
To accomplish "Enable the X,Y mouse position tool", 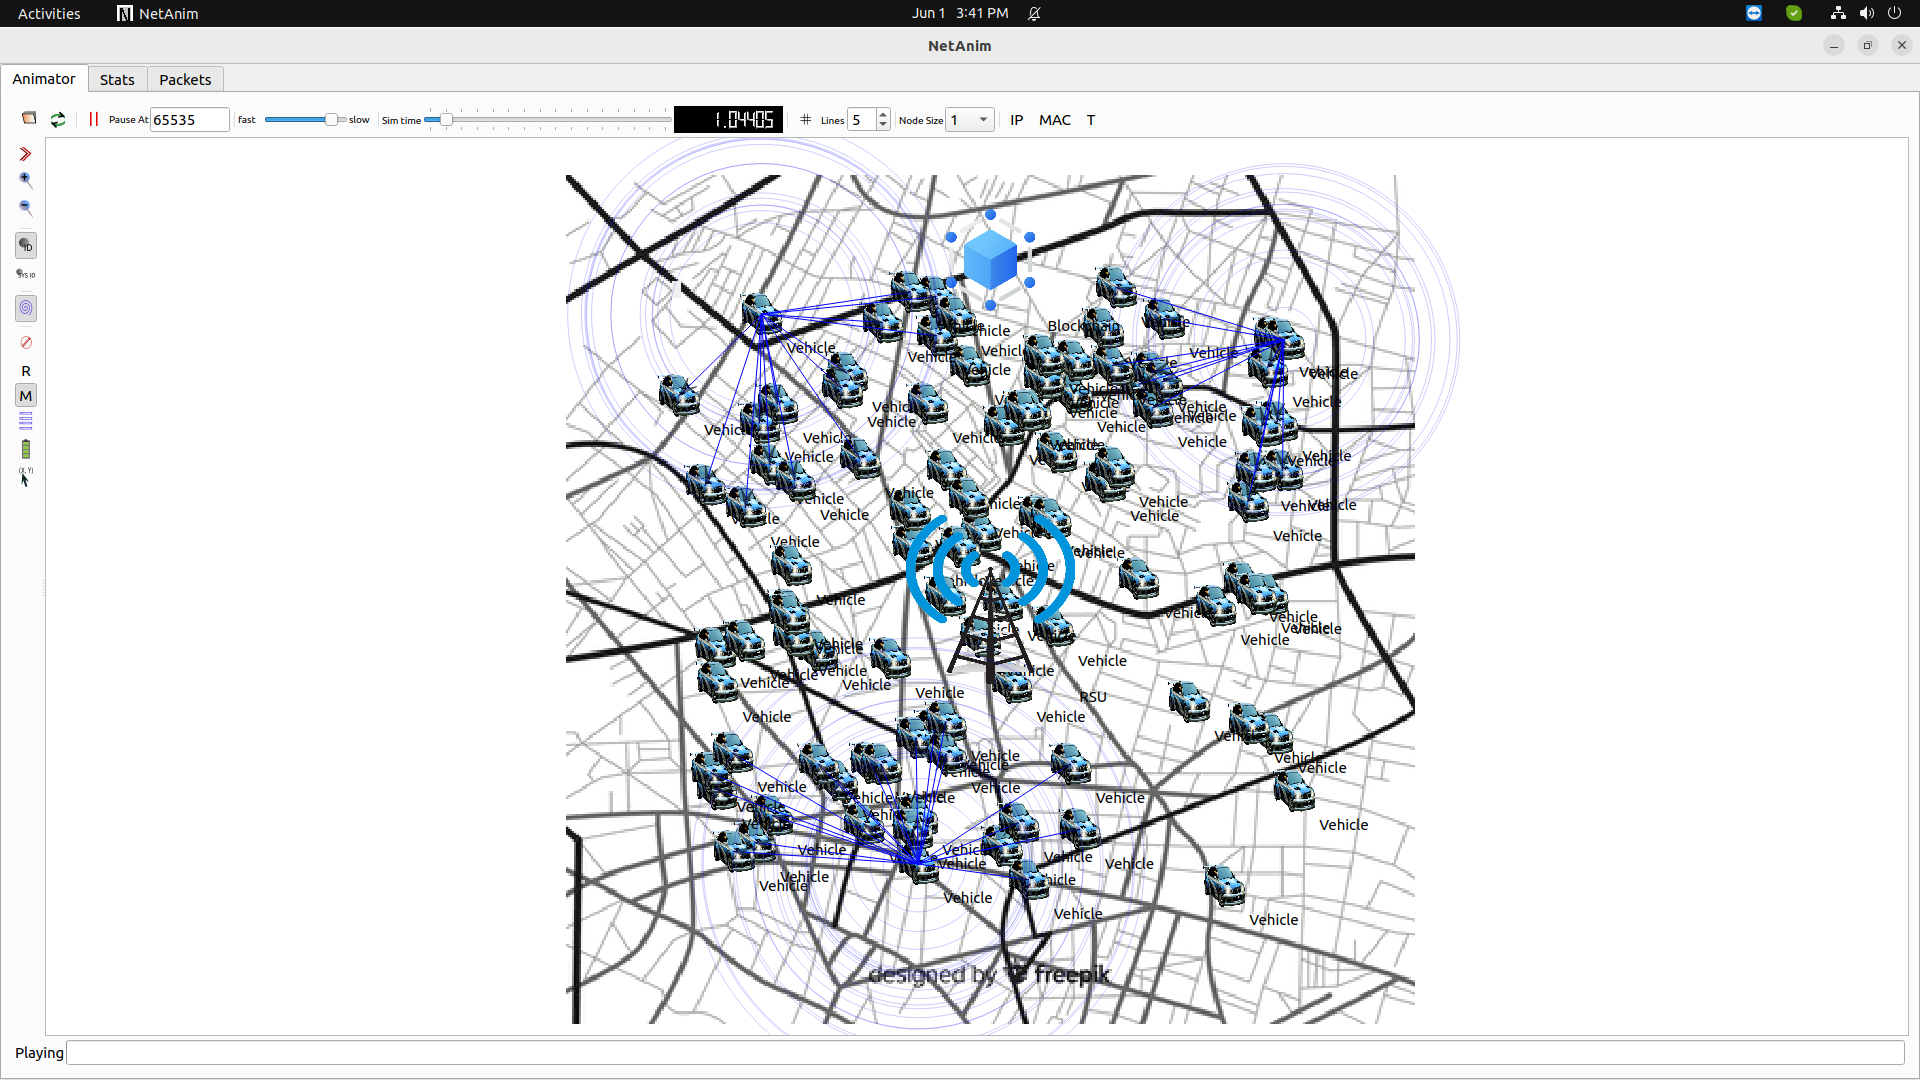I will tap(26, 477).
